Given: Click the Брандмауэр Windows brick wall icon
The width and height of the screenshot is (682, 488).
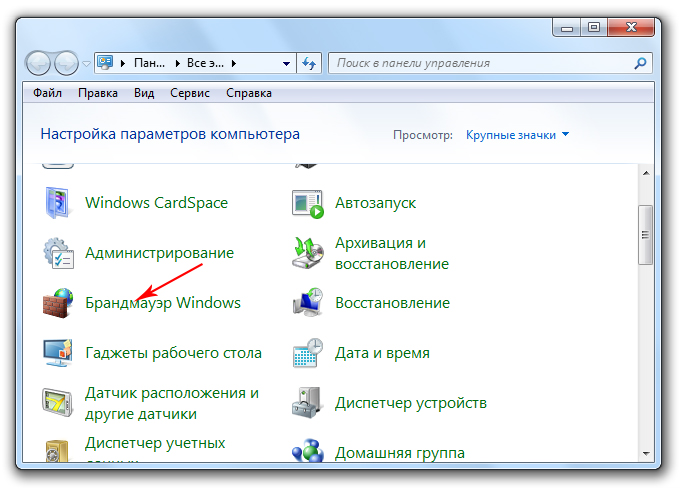Looking at the screenshot, I should pyautogui.click(x=58, y=303).
